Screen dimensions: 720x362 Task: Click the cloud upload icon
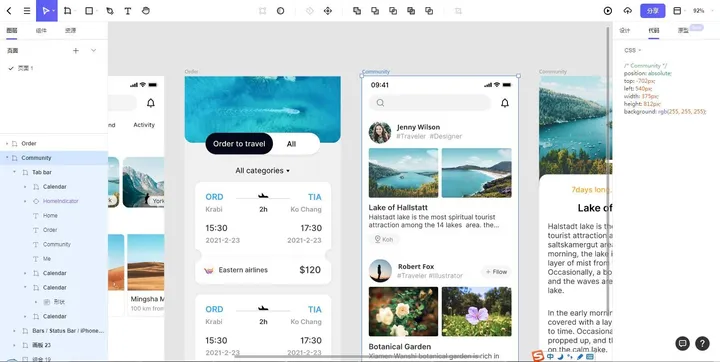(x=628, y=11)
